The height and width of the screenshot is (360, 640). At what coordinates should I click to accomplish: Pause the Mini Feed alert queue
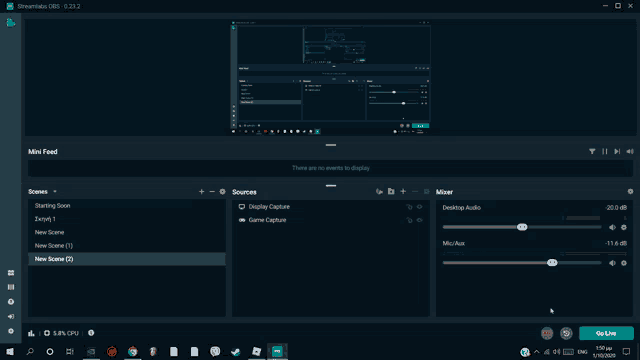(604, 151)
